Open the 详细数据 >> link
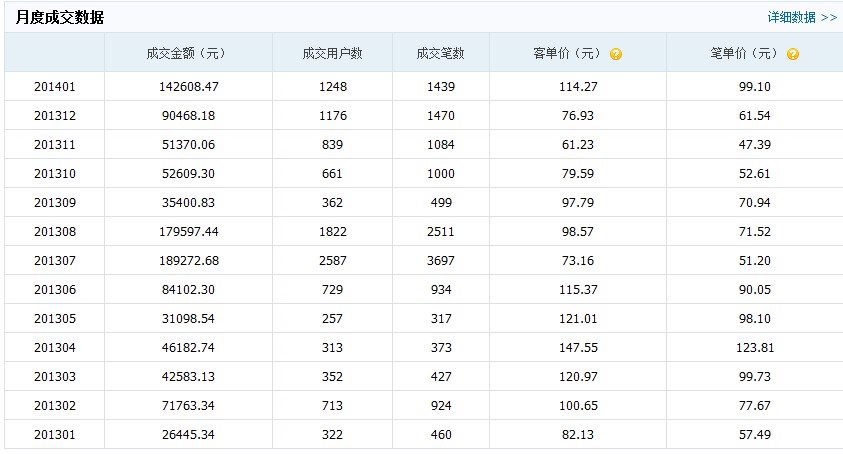843x454 pixels. pos(802,17)
